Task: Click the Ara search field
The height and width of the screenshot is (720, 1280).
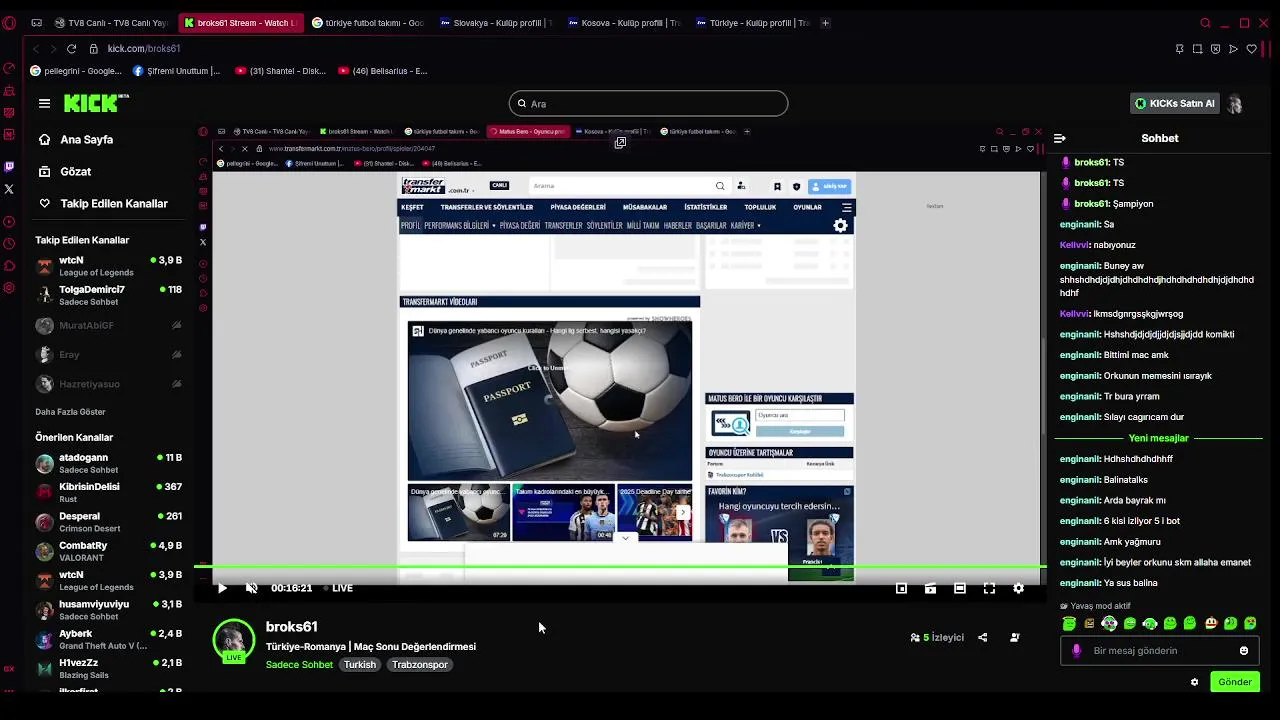Action: point(648,104)
